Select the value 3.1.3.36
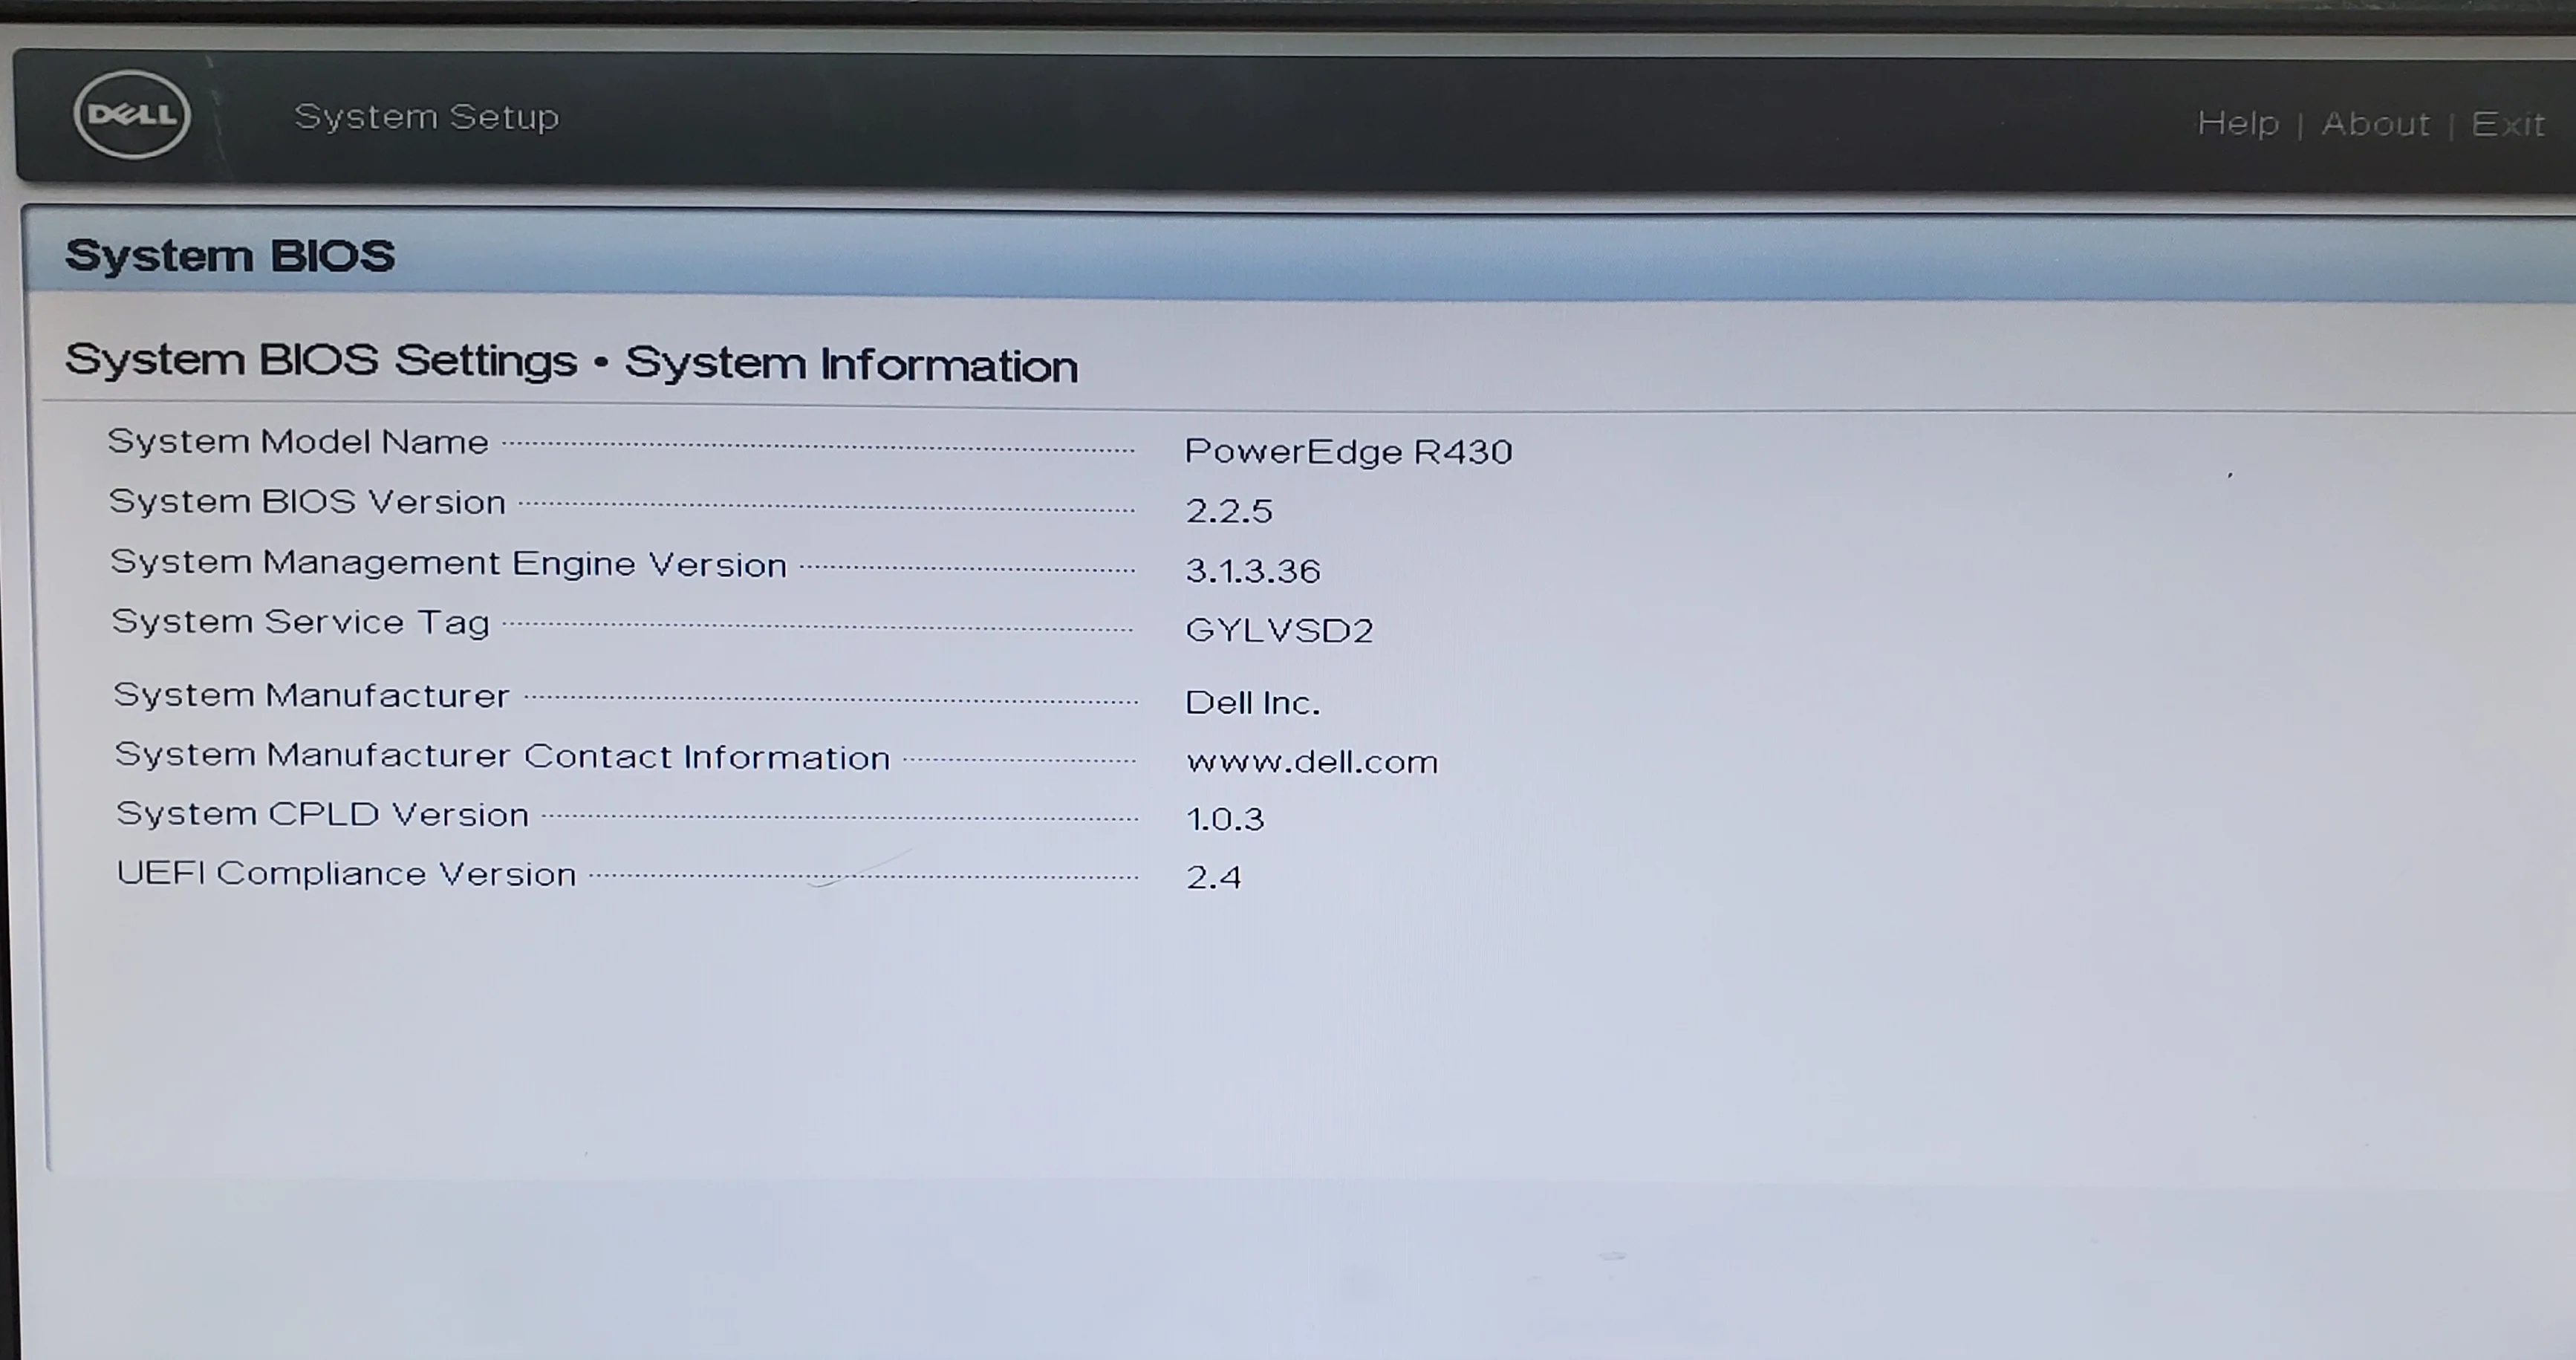 click(1253, 571)
